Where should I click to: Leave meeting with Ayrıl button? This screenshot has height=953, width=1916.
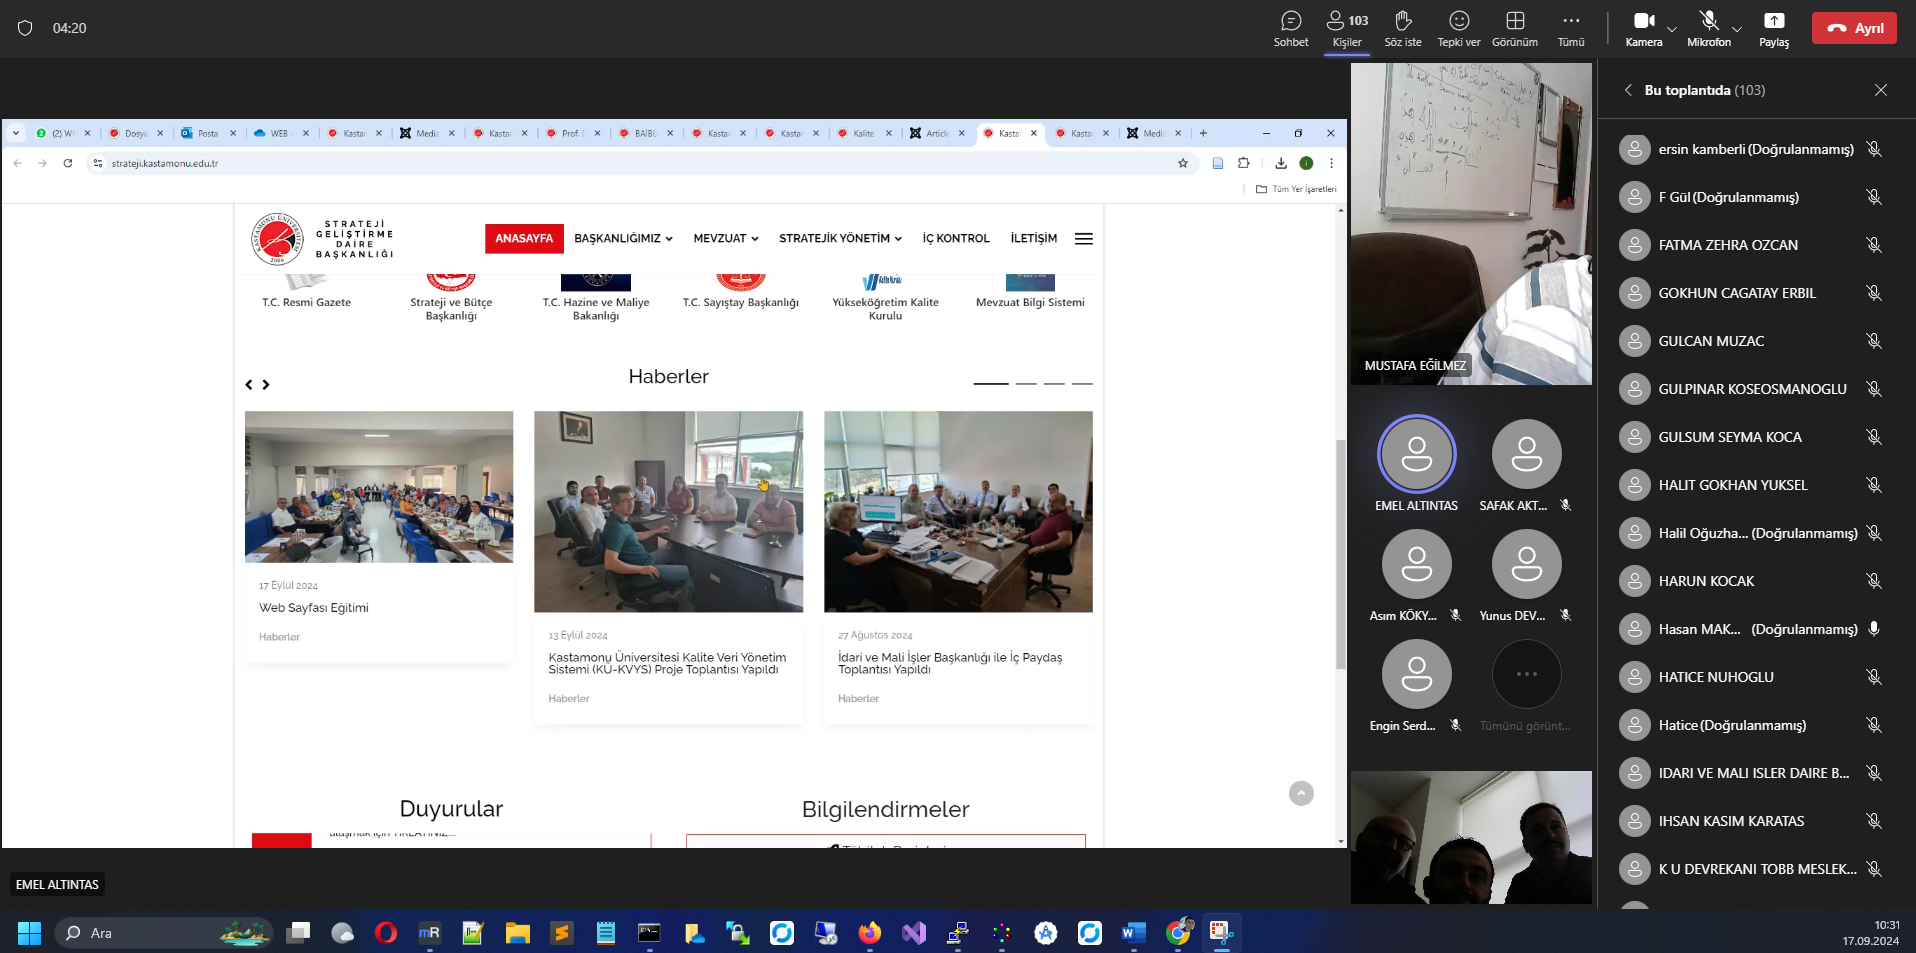(x=1854, y=28)
